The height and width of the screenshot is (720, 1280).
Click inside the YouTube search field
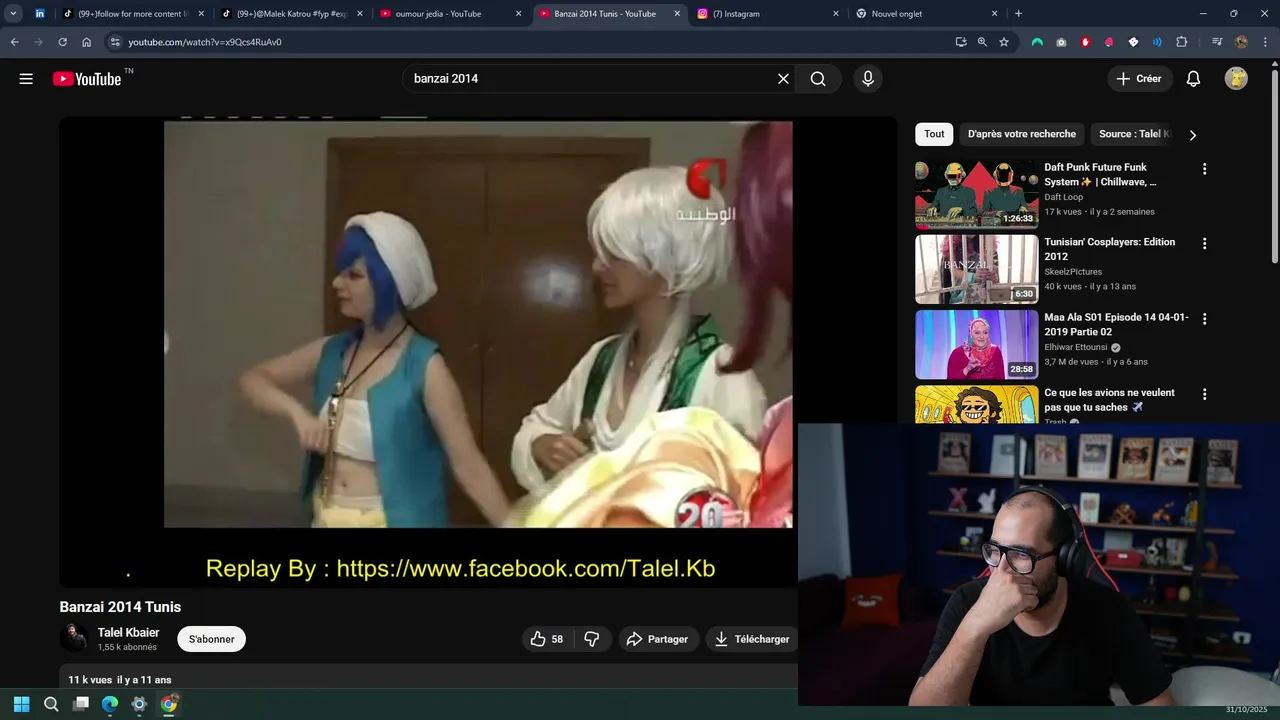click(x=590, y=79)
